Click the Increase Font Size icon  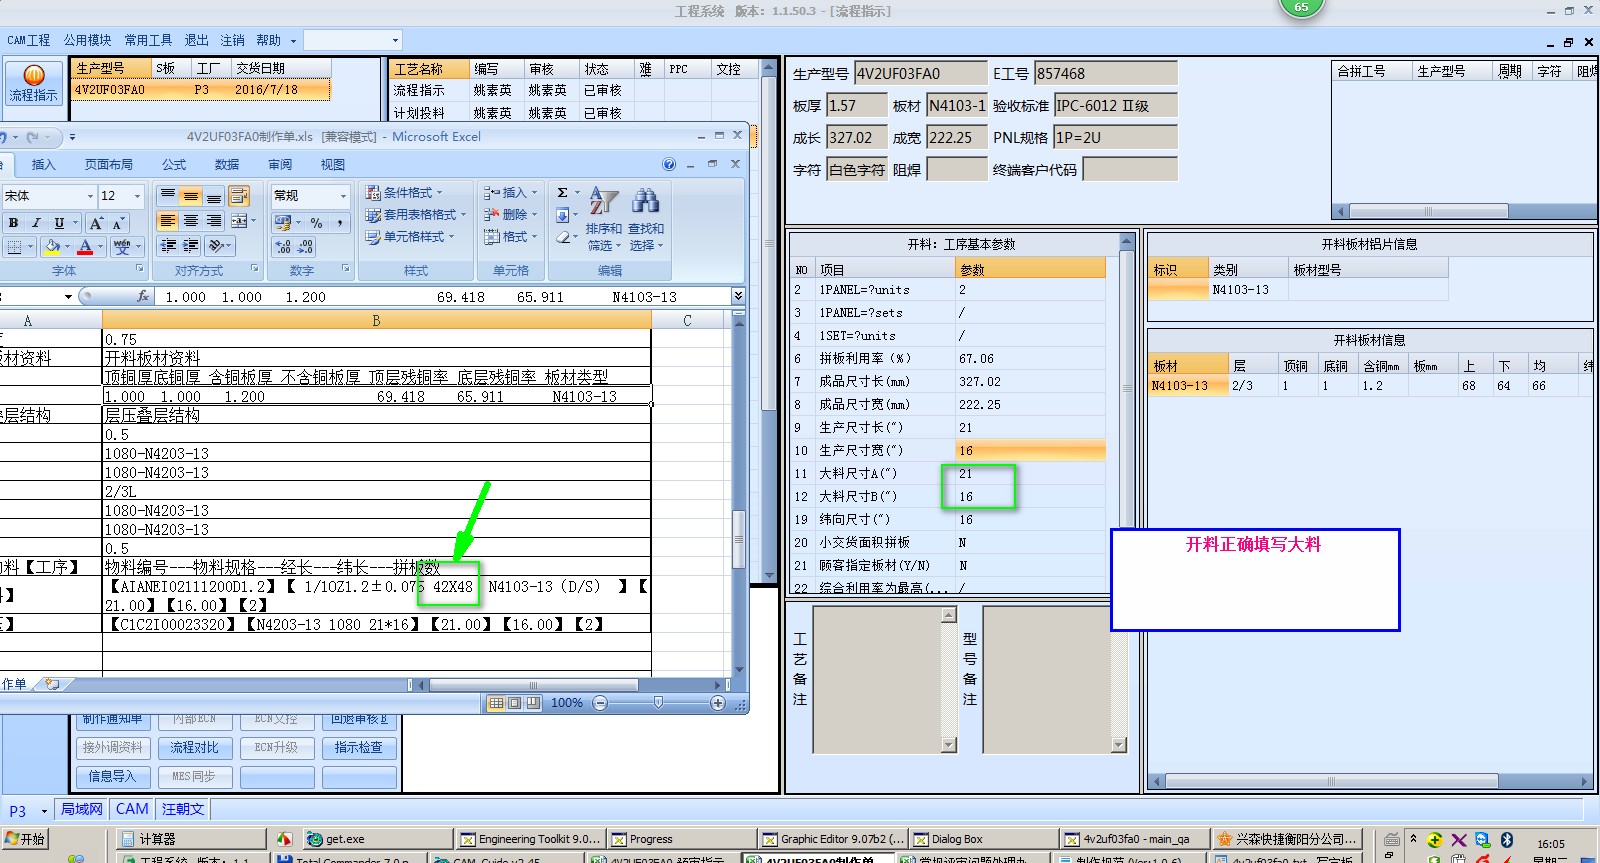click(x=96, y=223)
